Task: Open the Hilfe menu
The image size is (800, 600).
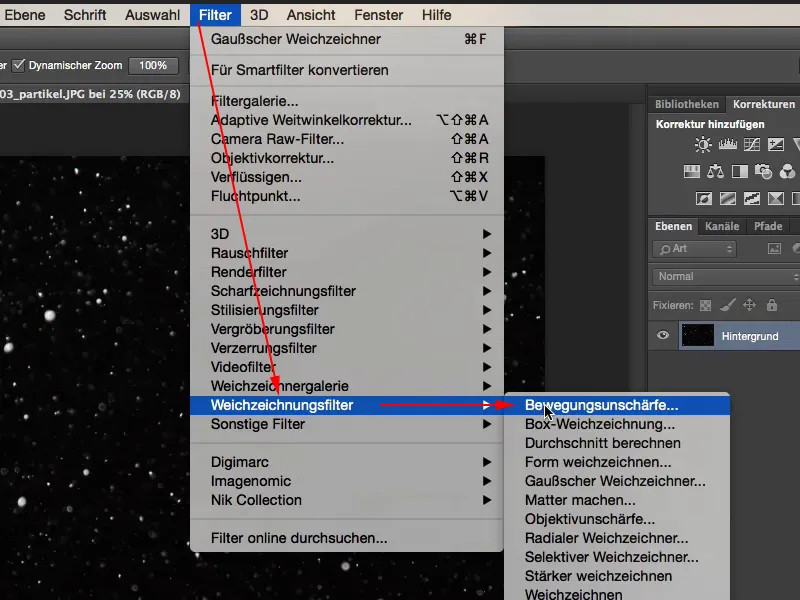Action: click(x=436, y=15)
